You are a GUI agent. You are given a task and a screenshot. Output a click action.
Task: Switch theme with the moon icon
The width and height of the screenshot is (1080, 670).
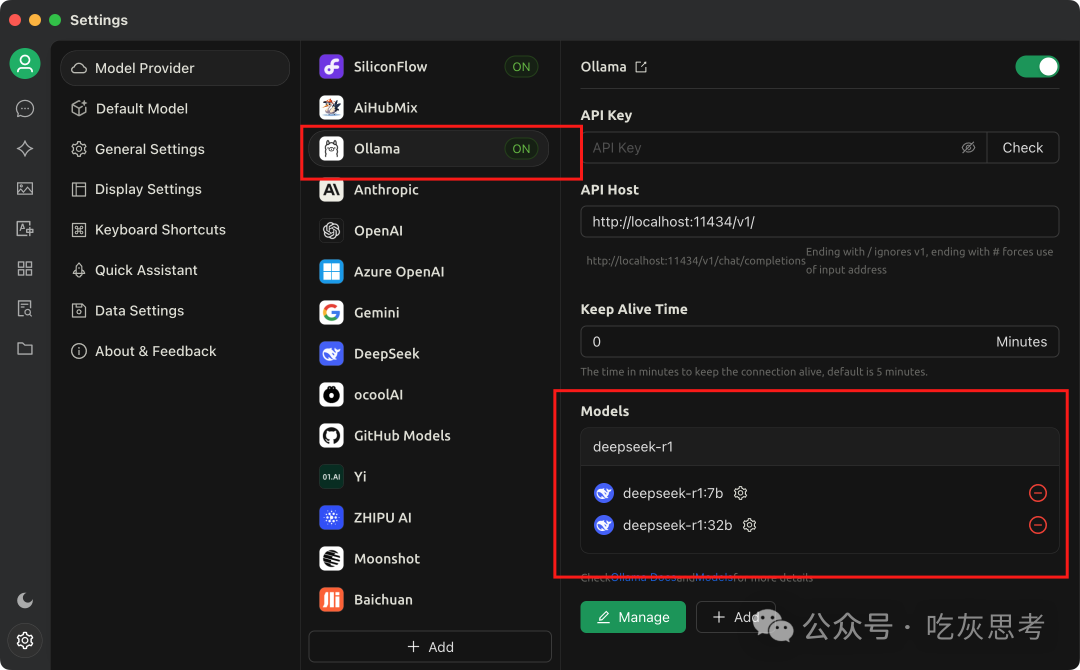25,600
